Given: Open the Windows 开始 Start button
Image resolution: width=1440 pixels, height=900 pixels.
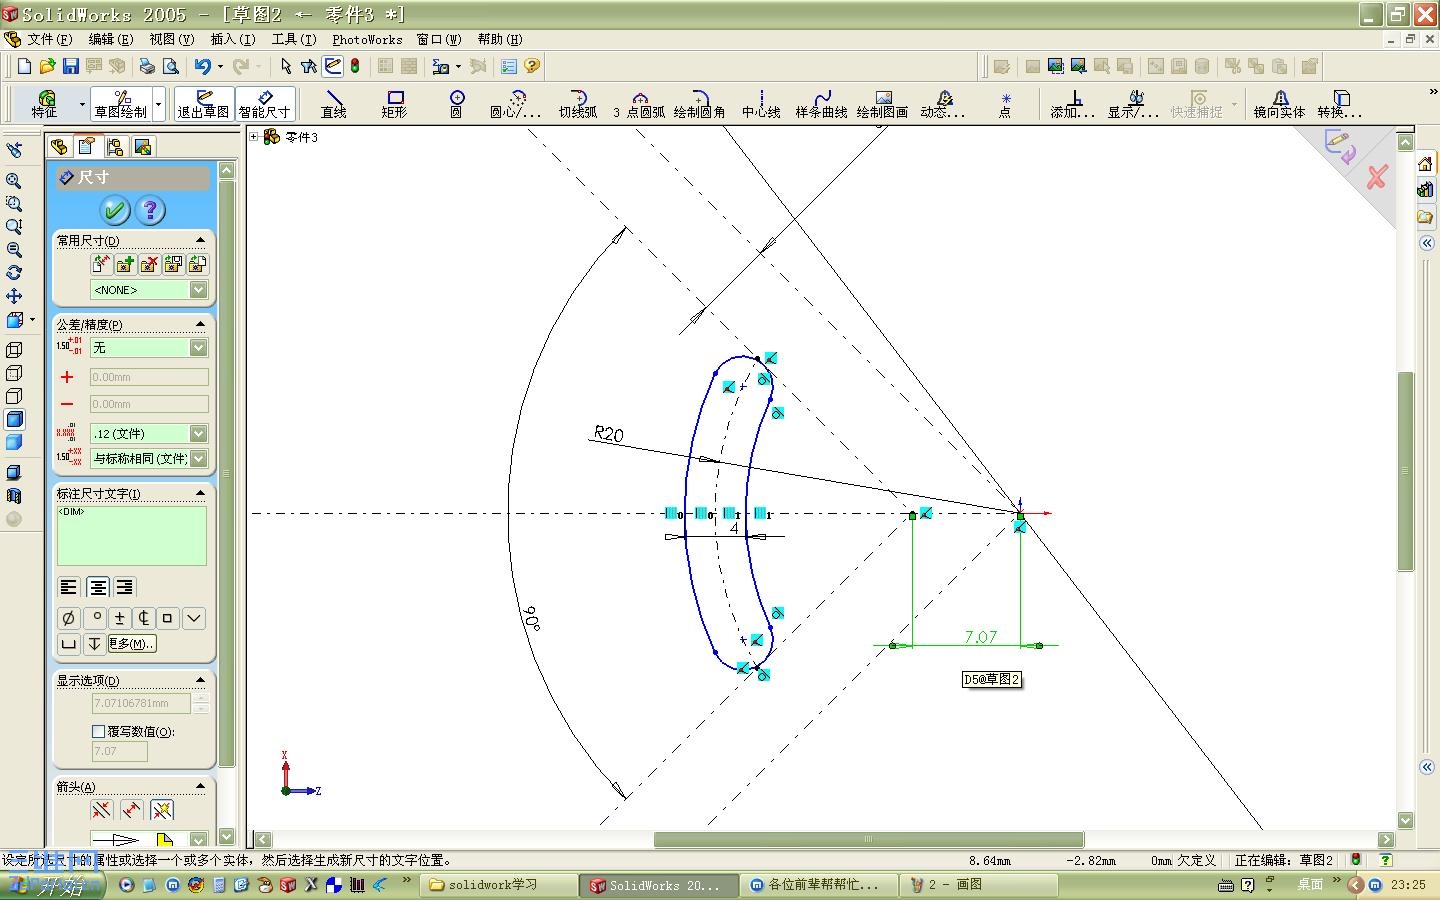Looking at the screenshot, I should (x=52, y=885).
